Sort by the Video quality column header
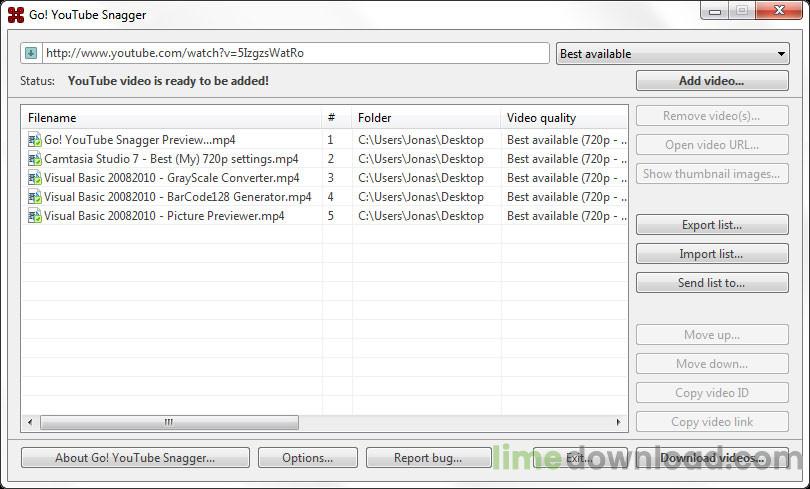The image size is (810, 489). click(x=564, y=118)
